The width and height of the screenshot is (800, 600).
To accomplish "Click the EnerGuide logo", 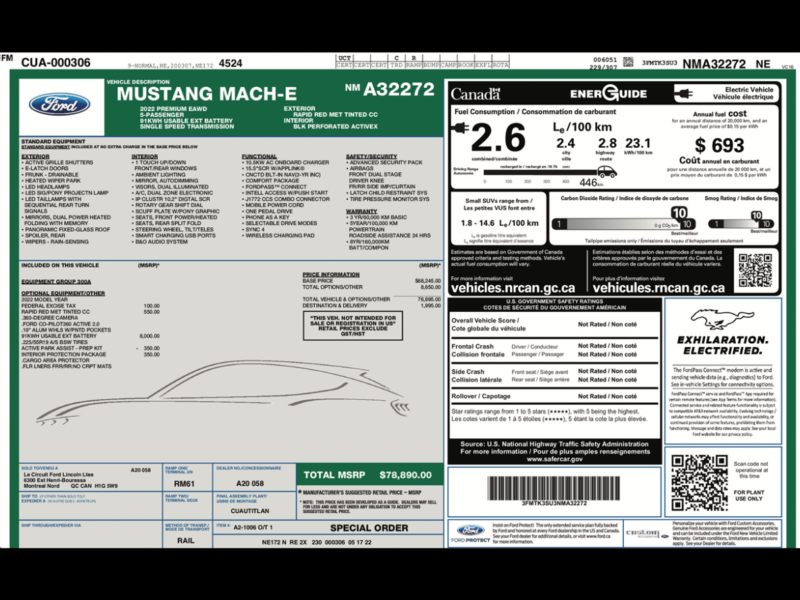I will click(608, 93).
